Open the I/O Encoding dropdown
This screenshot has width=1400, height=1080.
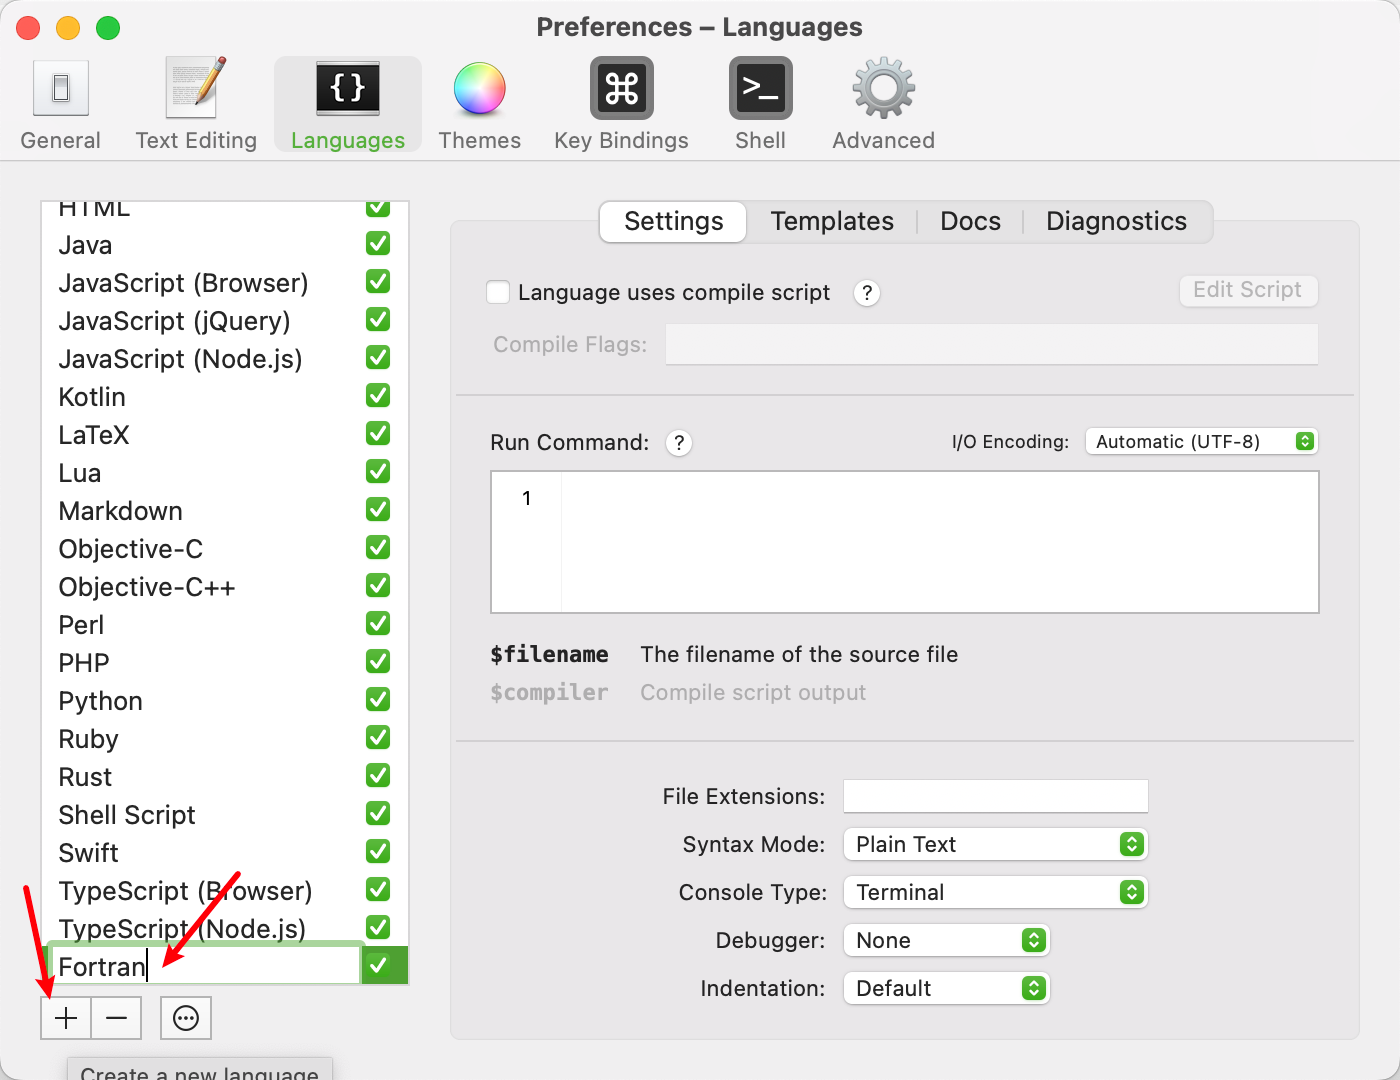pos(1201,441)
